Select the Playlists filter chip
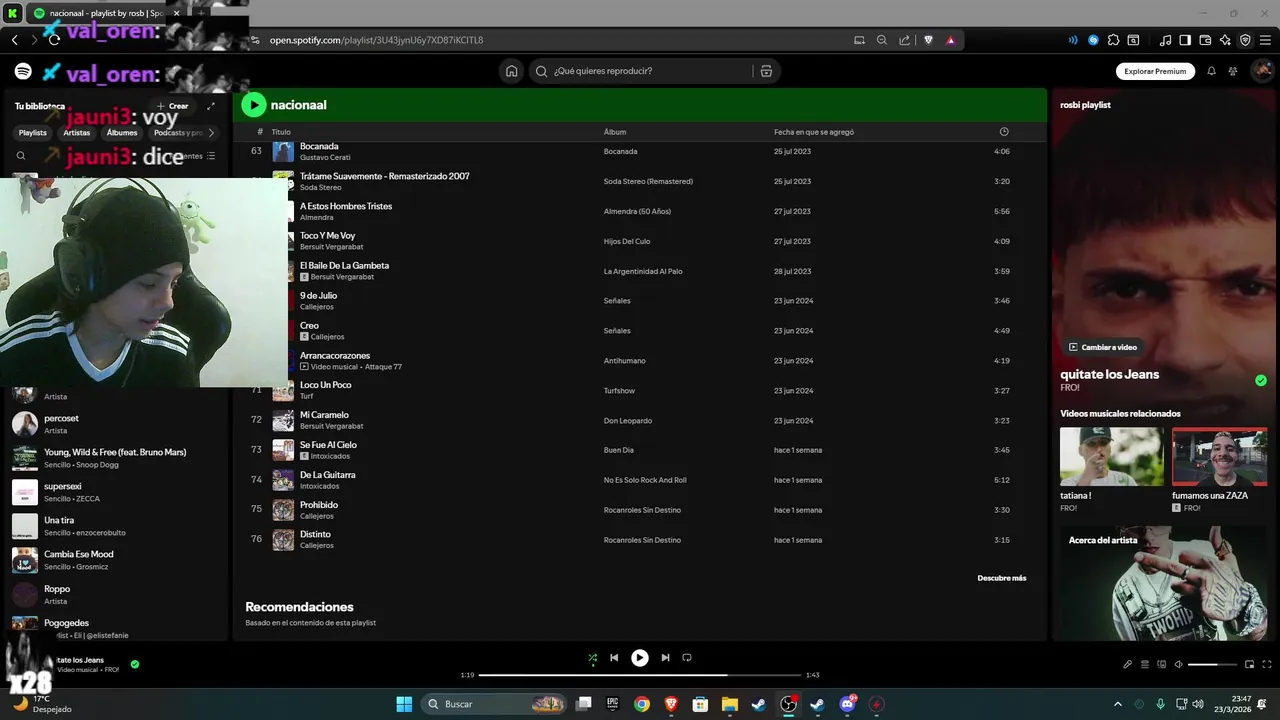 click(33, 132)
